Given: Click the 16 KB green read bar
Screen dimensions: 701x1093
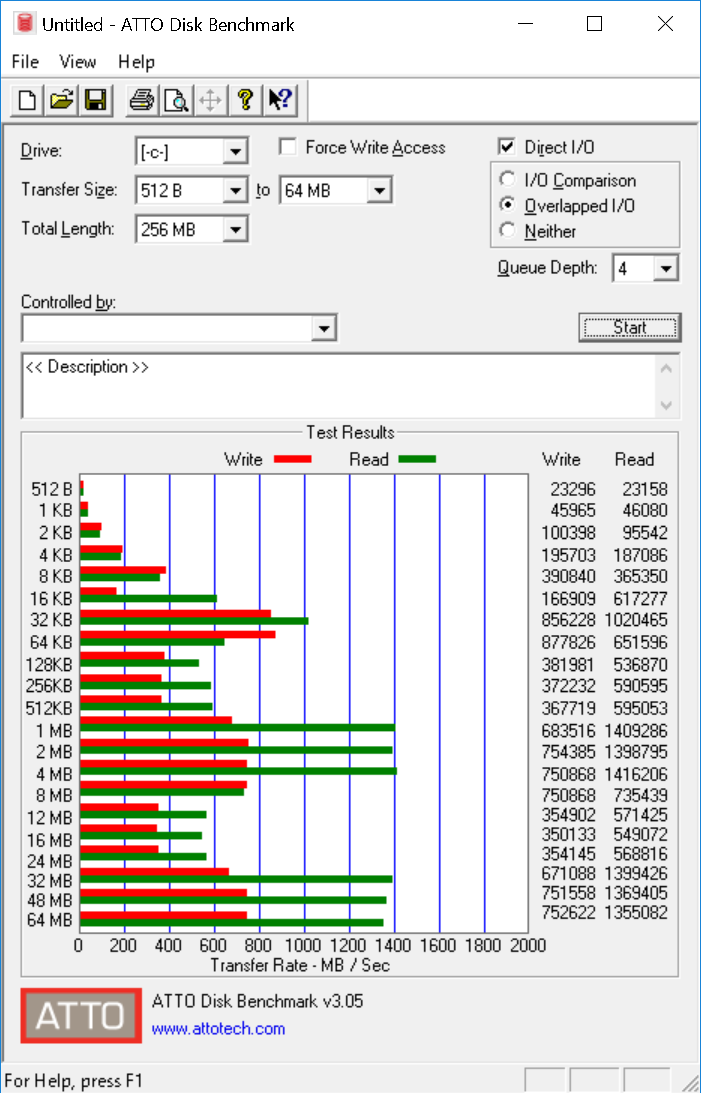Looking at the screenshot, I should 148,598.
